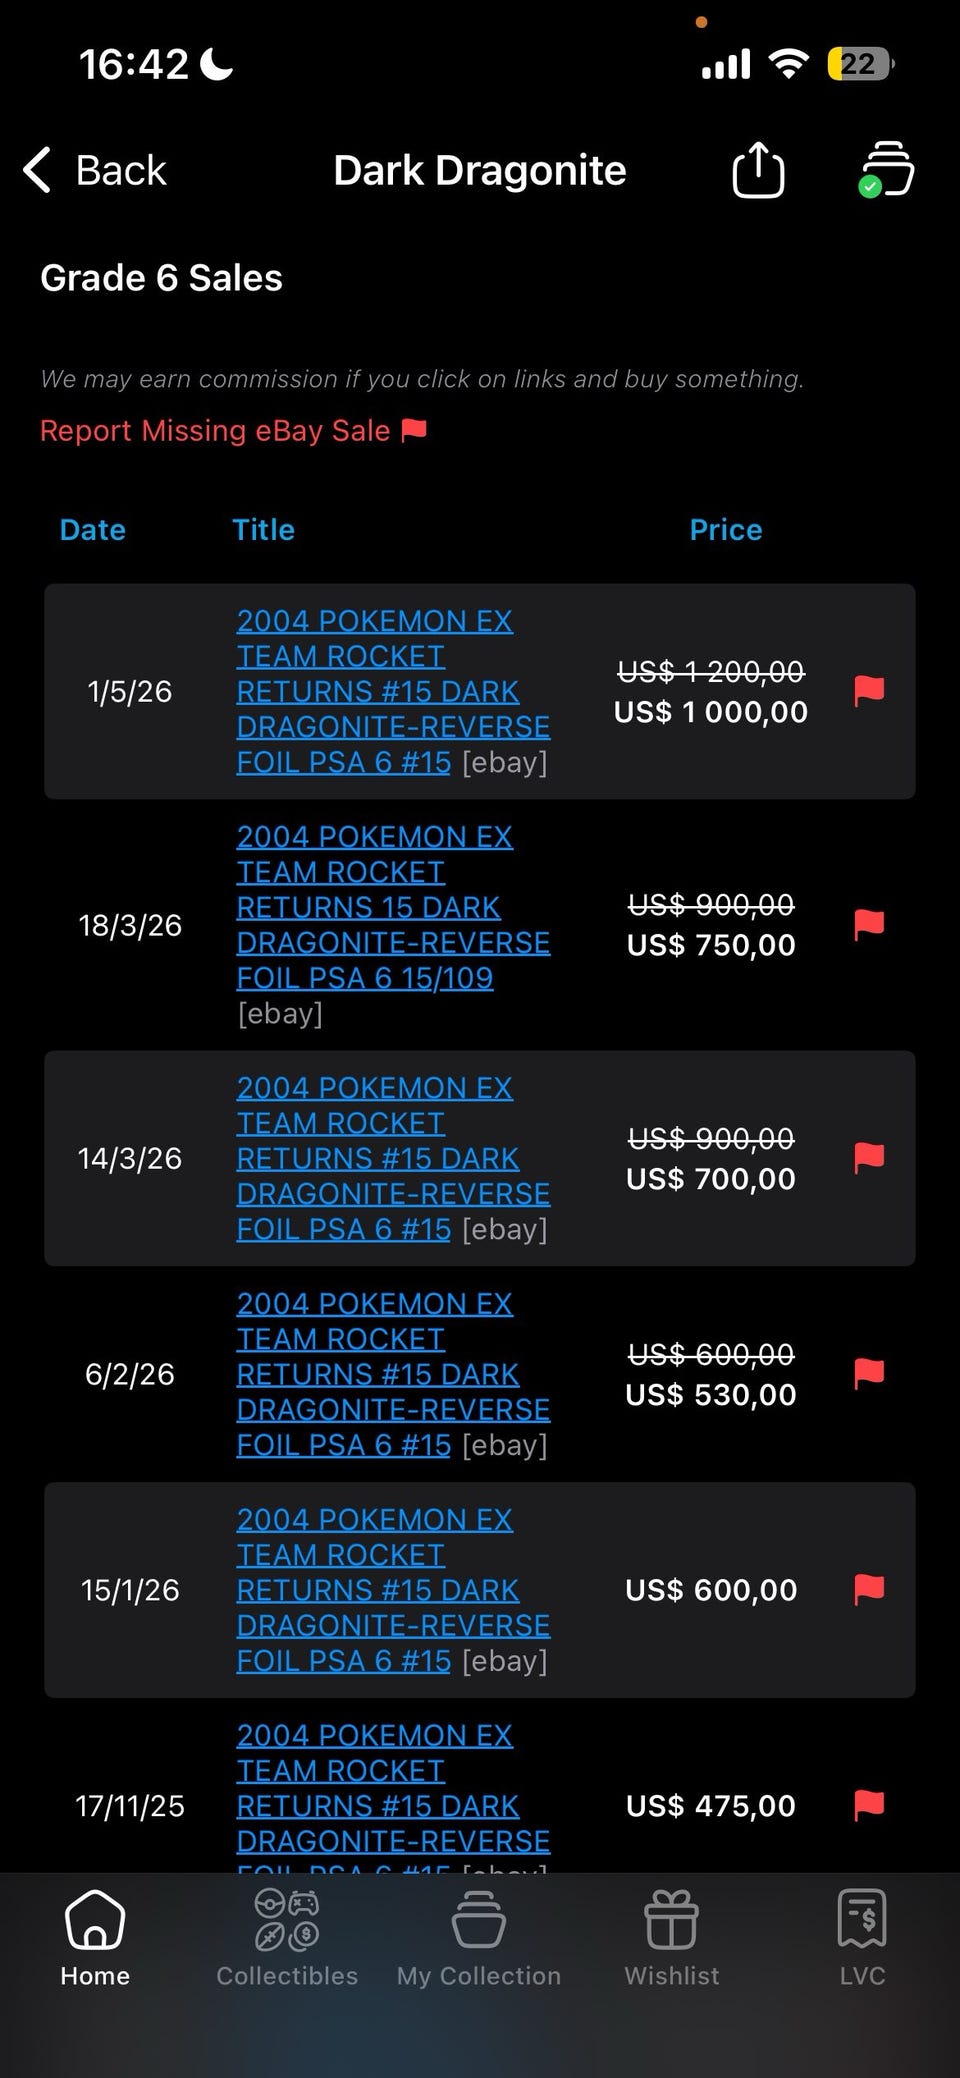Open the 1/5/26 eBay listing title link
The image size is (960, 2078).
click(x=393, y=691)
